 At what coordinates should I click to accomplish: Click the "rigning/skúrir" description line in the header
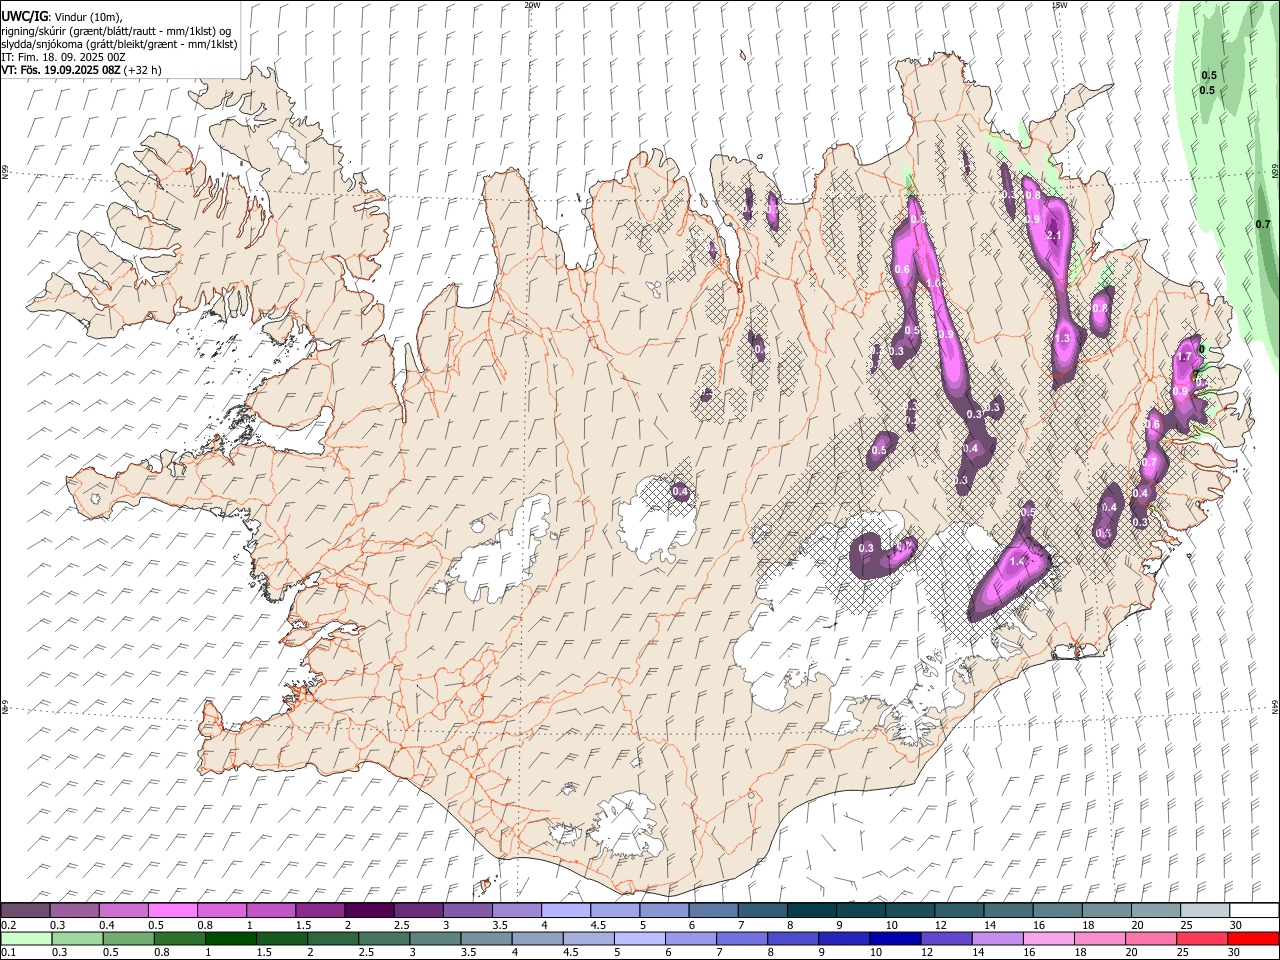(x=116, y=31)
